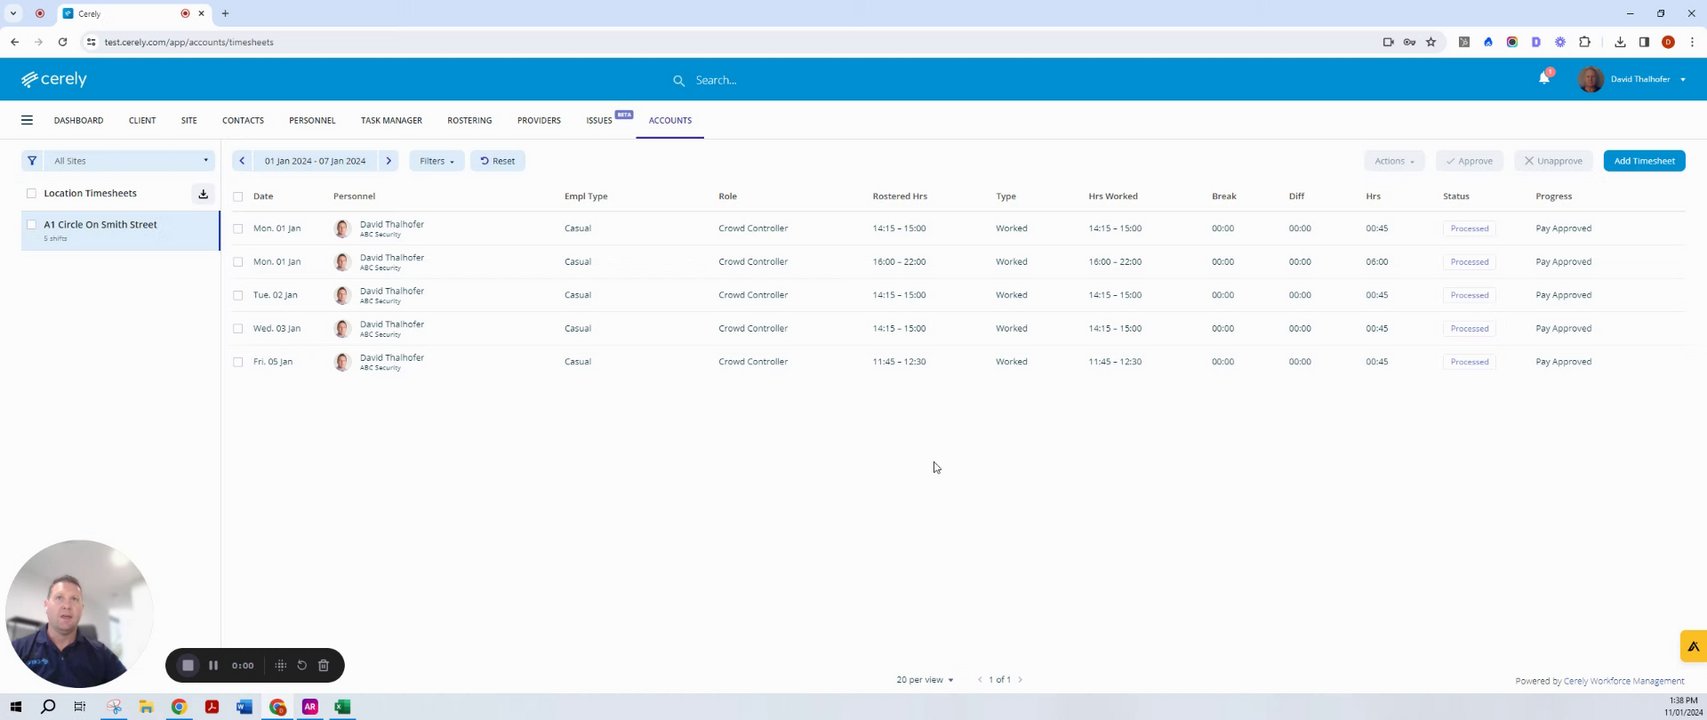Click the yellow widget icon at the right edge
The width and height of the screenshot is (1707, 720).
click(x=1693, y=646)
